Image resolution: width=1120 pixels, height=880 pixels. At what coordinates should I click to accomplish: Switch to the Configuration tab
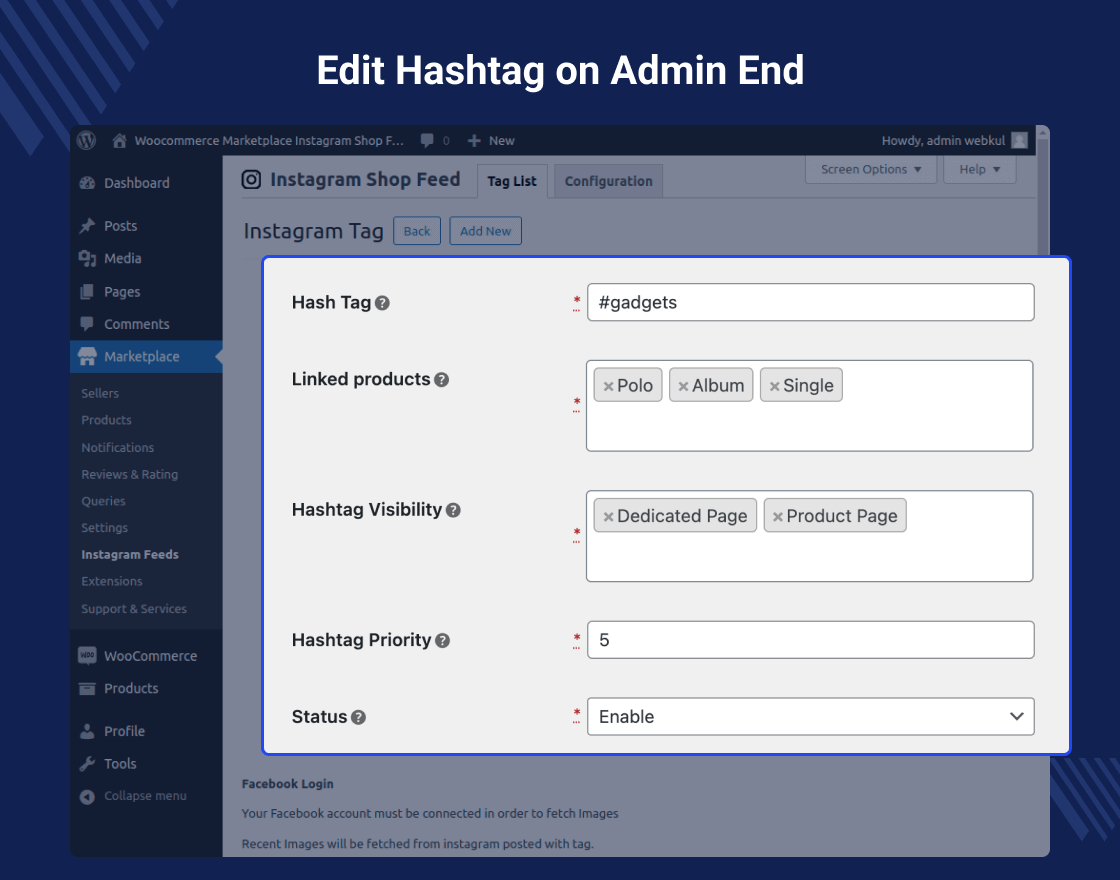point(609,181)
